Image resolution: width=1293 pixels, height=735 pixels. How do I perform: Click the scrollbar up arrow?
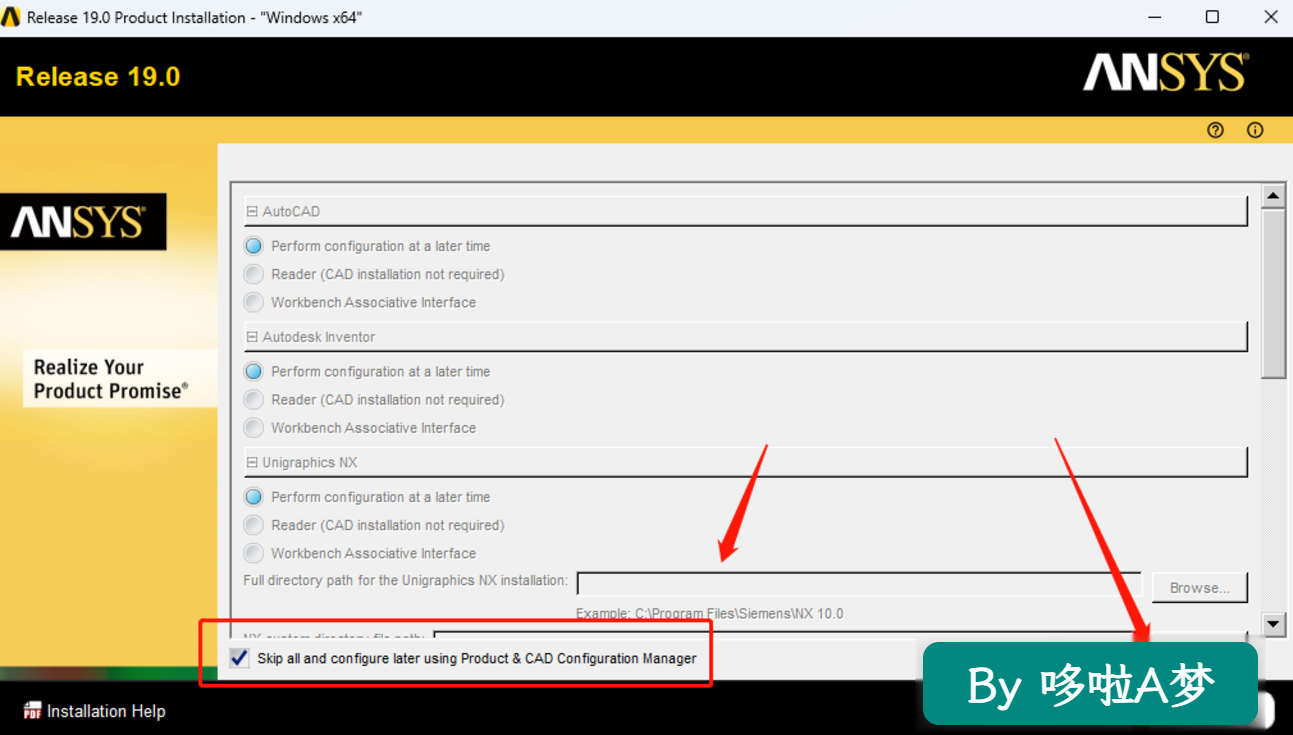[1273, 195]
